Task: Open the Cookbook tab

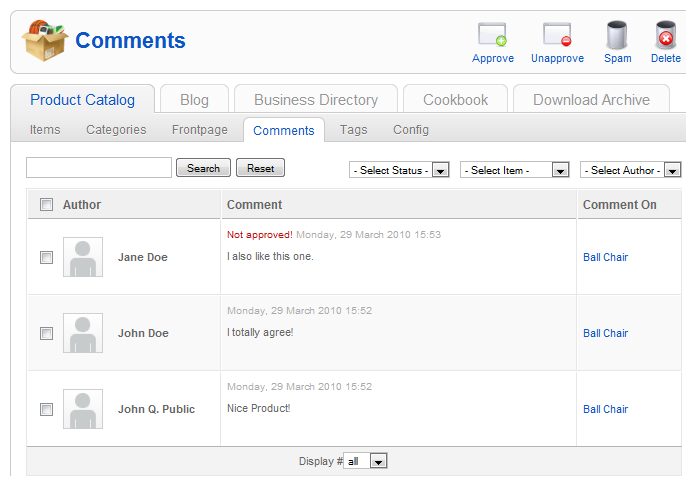Action: click(455, 99)
